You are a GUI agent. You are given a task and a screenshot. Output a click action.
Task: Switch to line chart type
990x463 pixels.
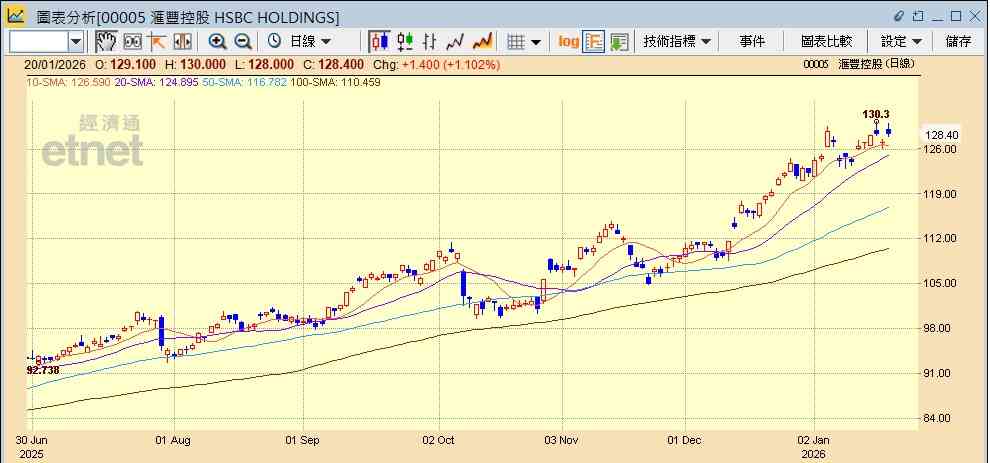(x=455, y=42)
